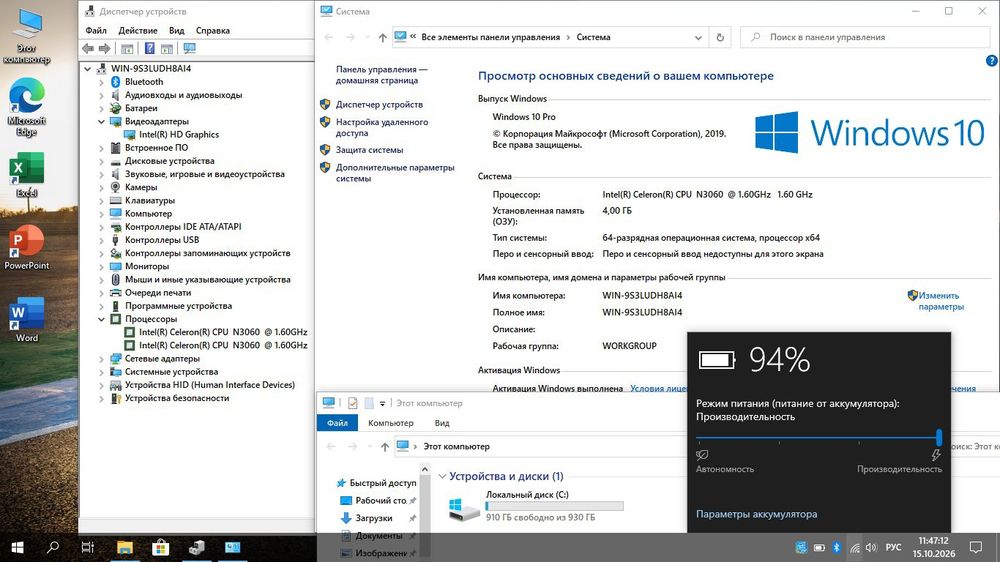Select 'Загрузки' in Explorer navigation
Image resolution: width=1000 pixels, height=562 pixels.
tap(374, 519)
